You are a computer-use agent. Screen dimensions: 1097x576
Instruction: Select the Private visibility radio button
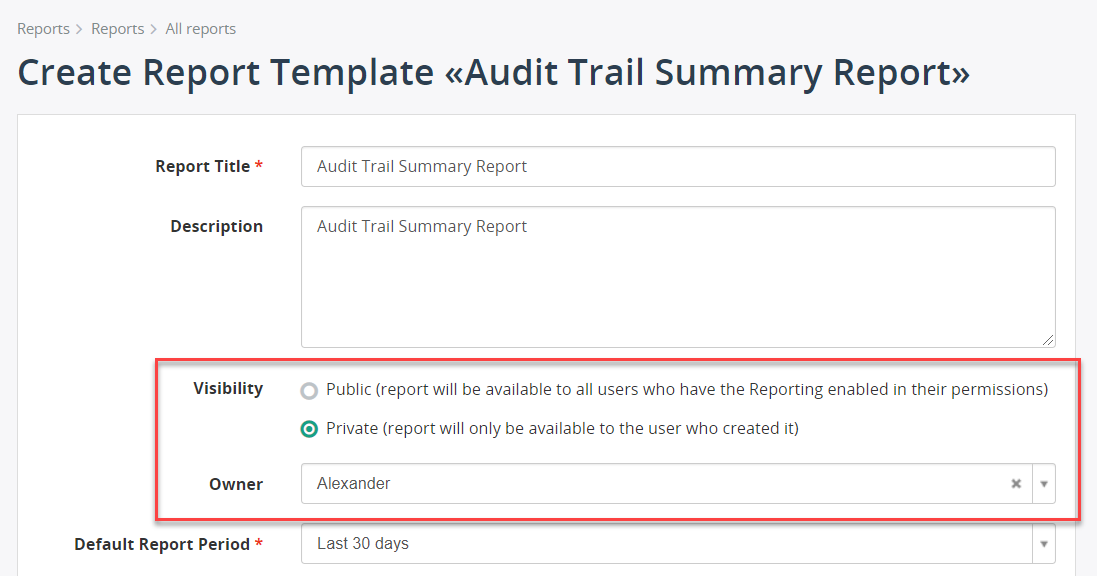click(309, 429)
